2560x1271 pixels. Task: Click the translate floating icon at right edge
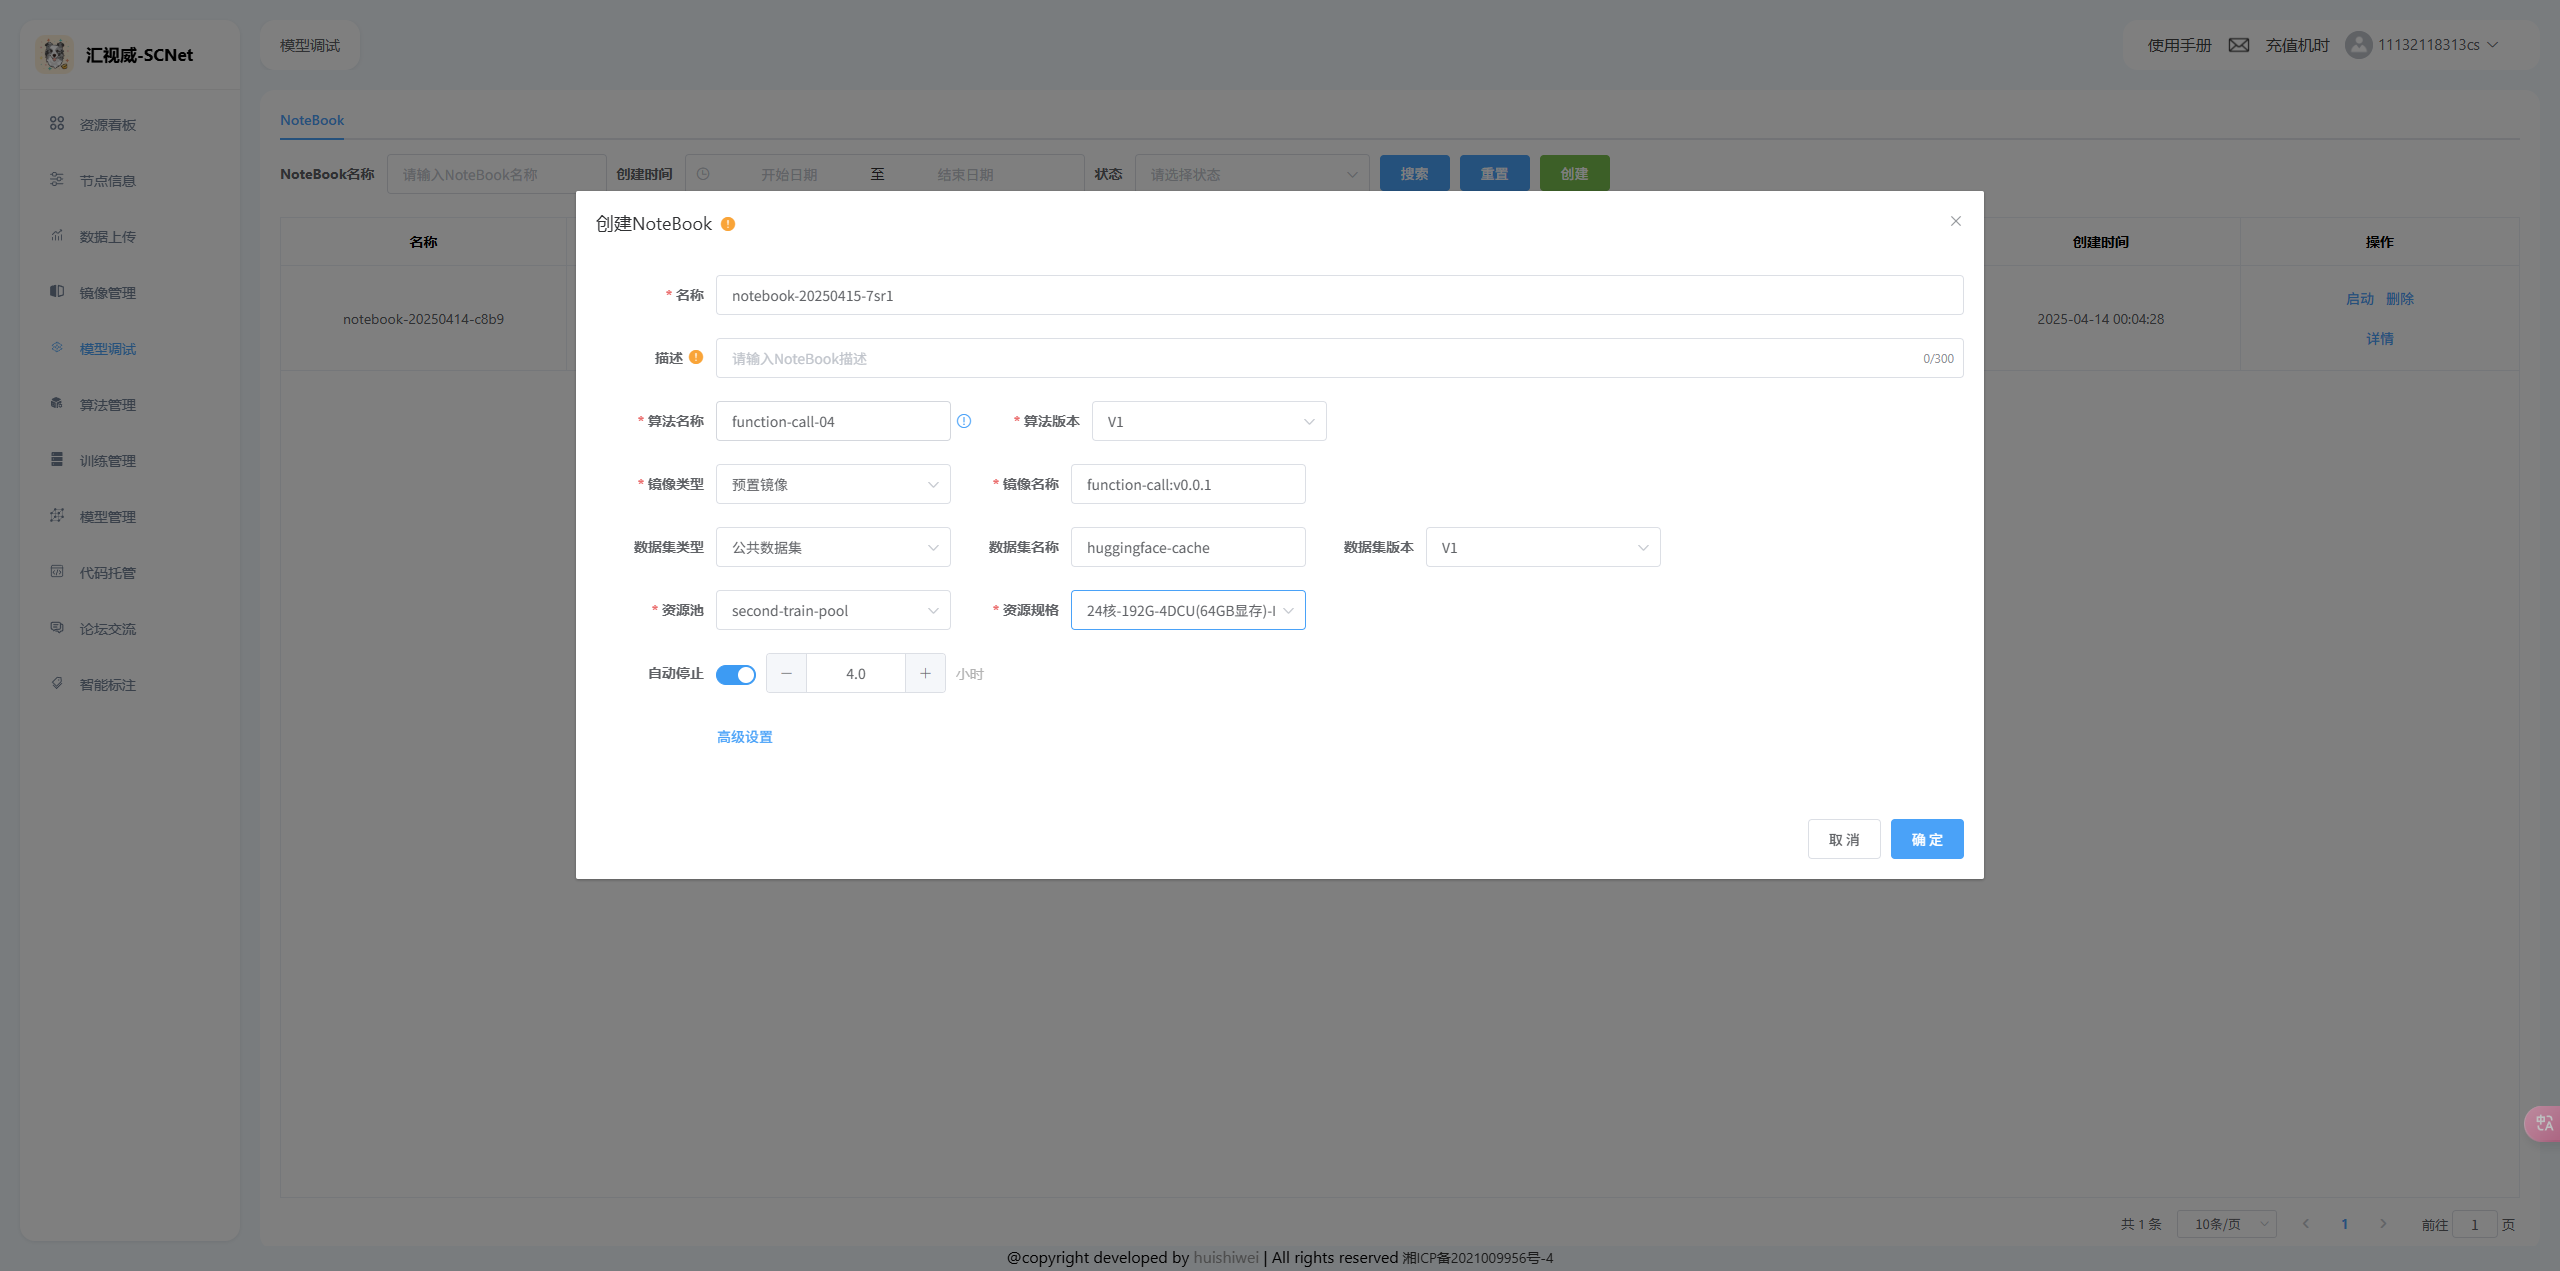[2543, 1123]
